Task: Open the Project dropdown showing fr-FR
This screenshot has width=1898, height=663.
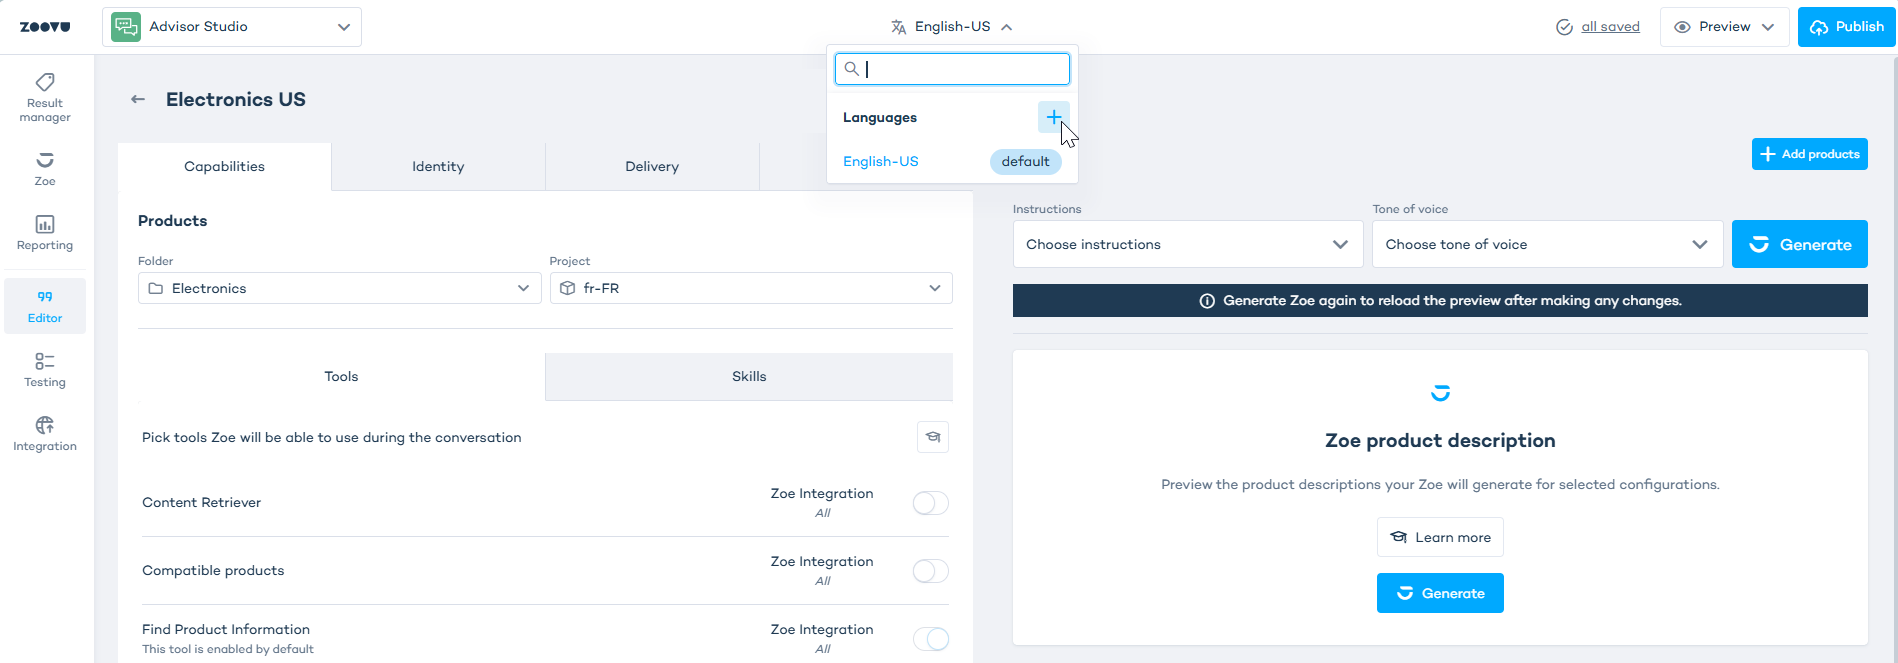Action: [x=751, y=288]
